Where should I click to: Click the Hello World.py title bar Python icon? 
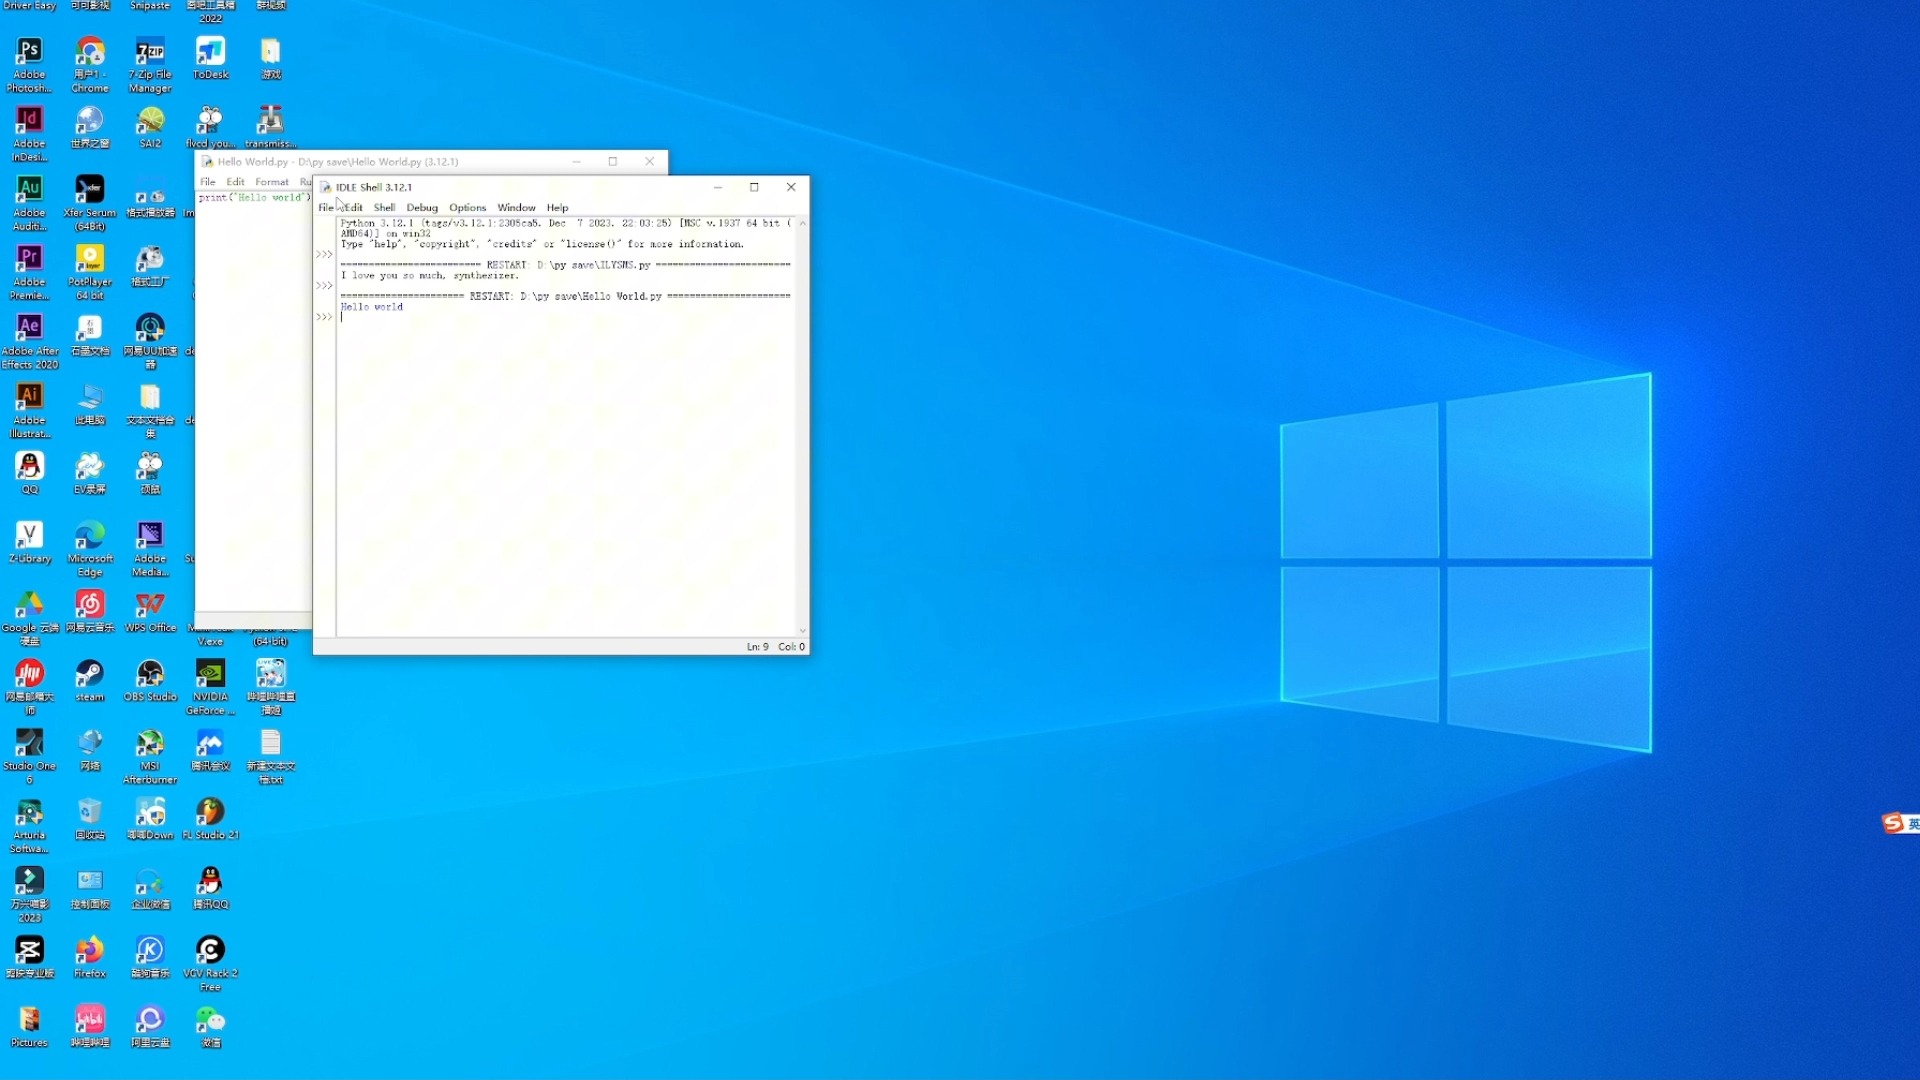pyautogui.click(x=207, y=161)
